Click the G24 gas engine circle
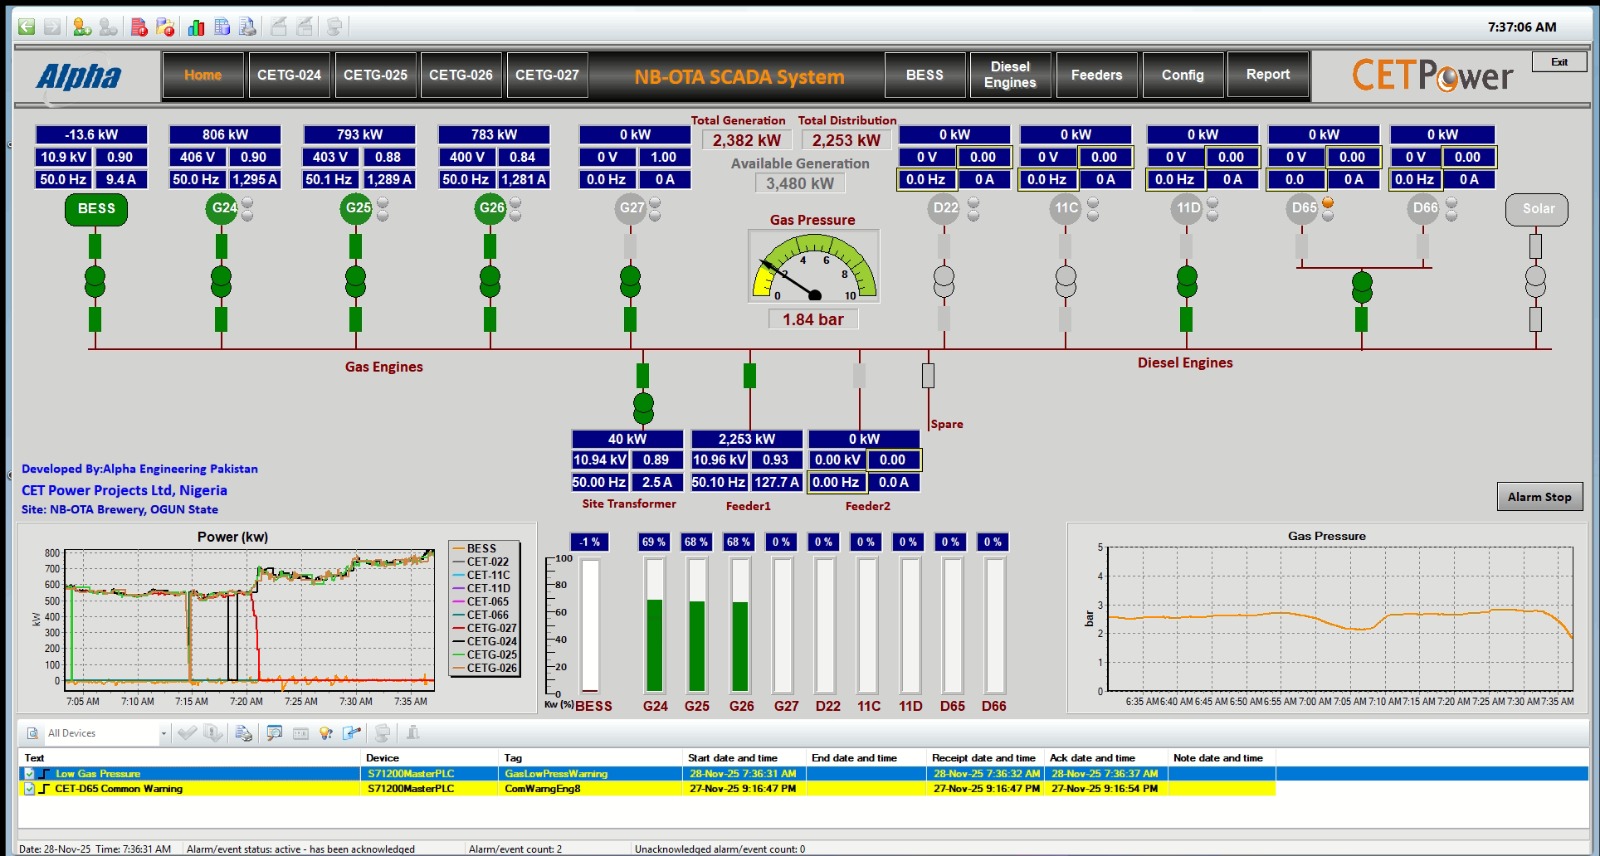 tap(222, 208)
